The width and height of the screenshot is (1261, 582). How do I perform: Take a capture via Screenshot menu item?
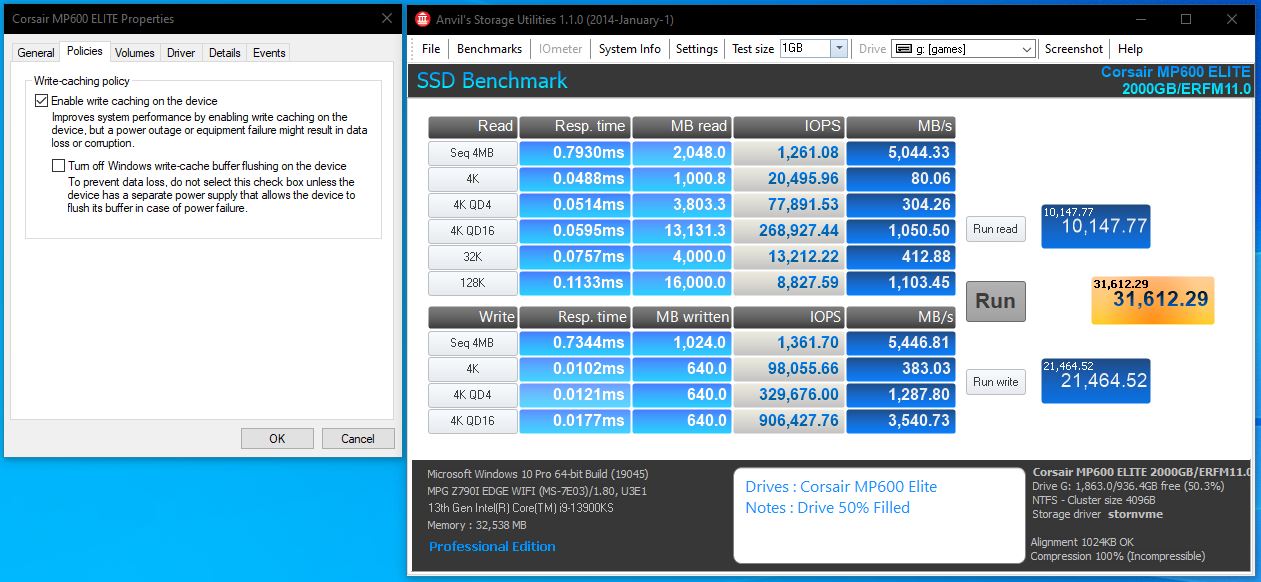pyautogui.click(x=1073, y=49)
